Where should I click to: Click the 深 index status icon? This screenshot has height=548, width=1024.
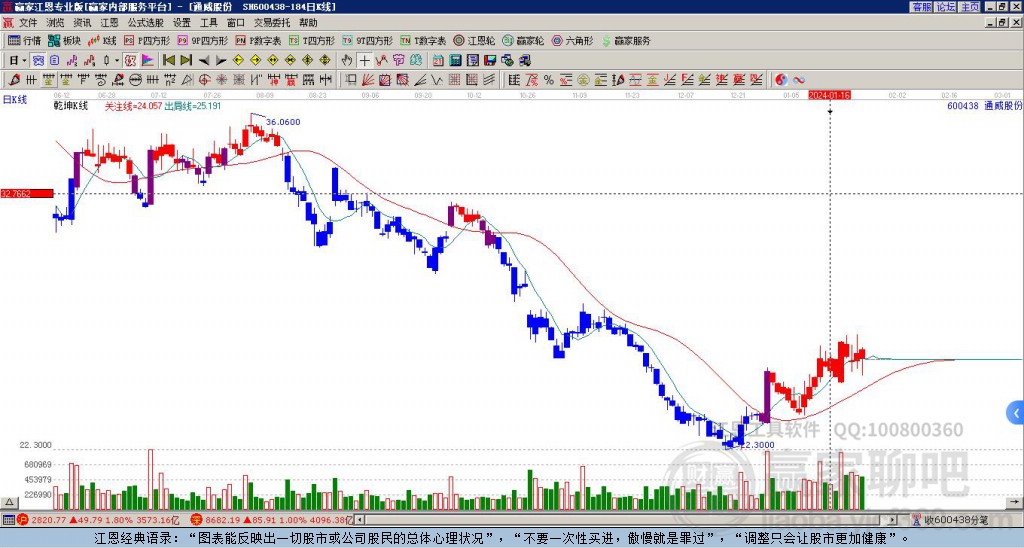coord(197,520)
